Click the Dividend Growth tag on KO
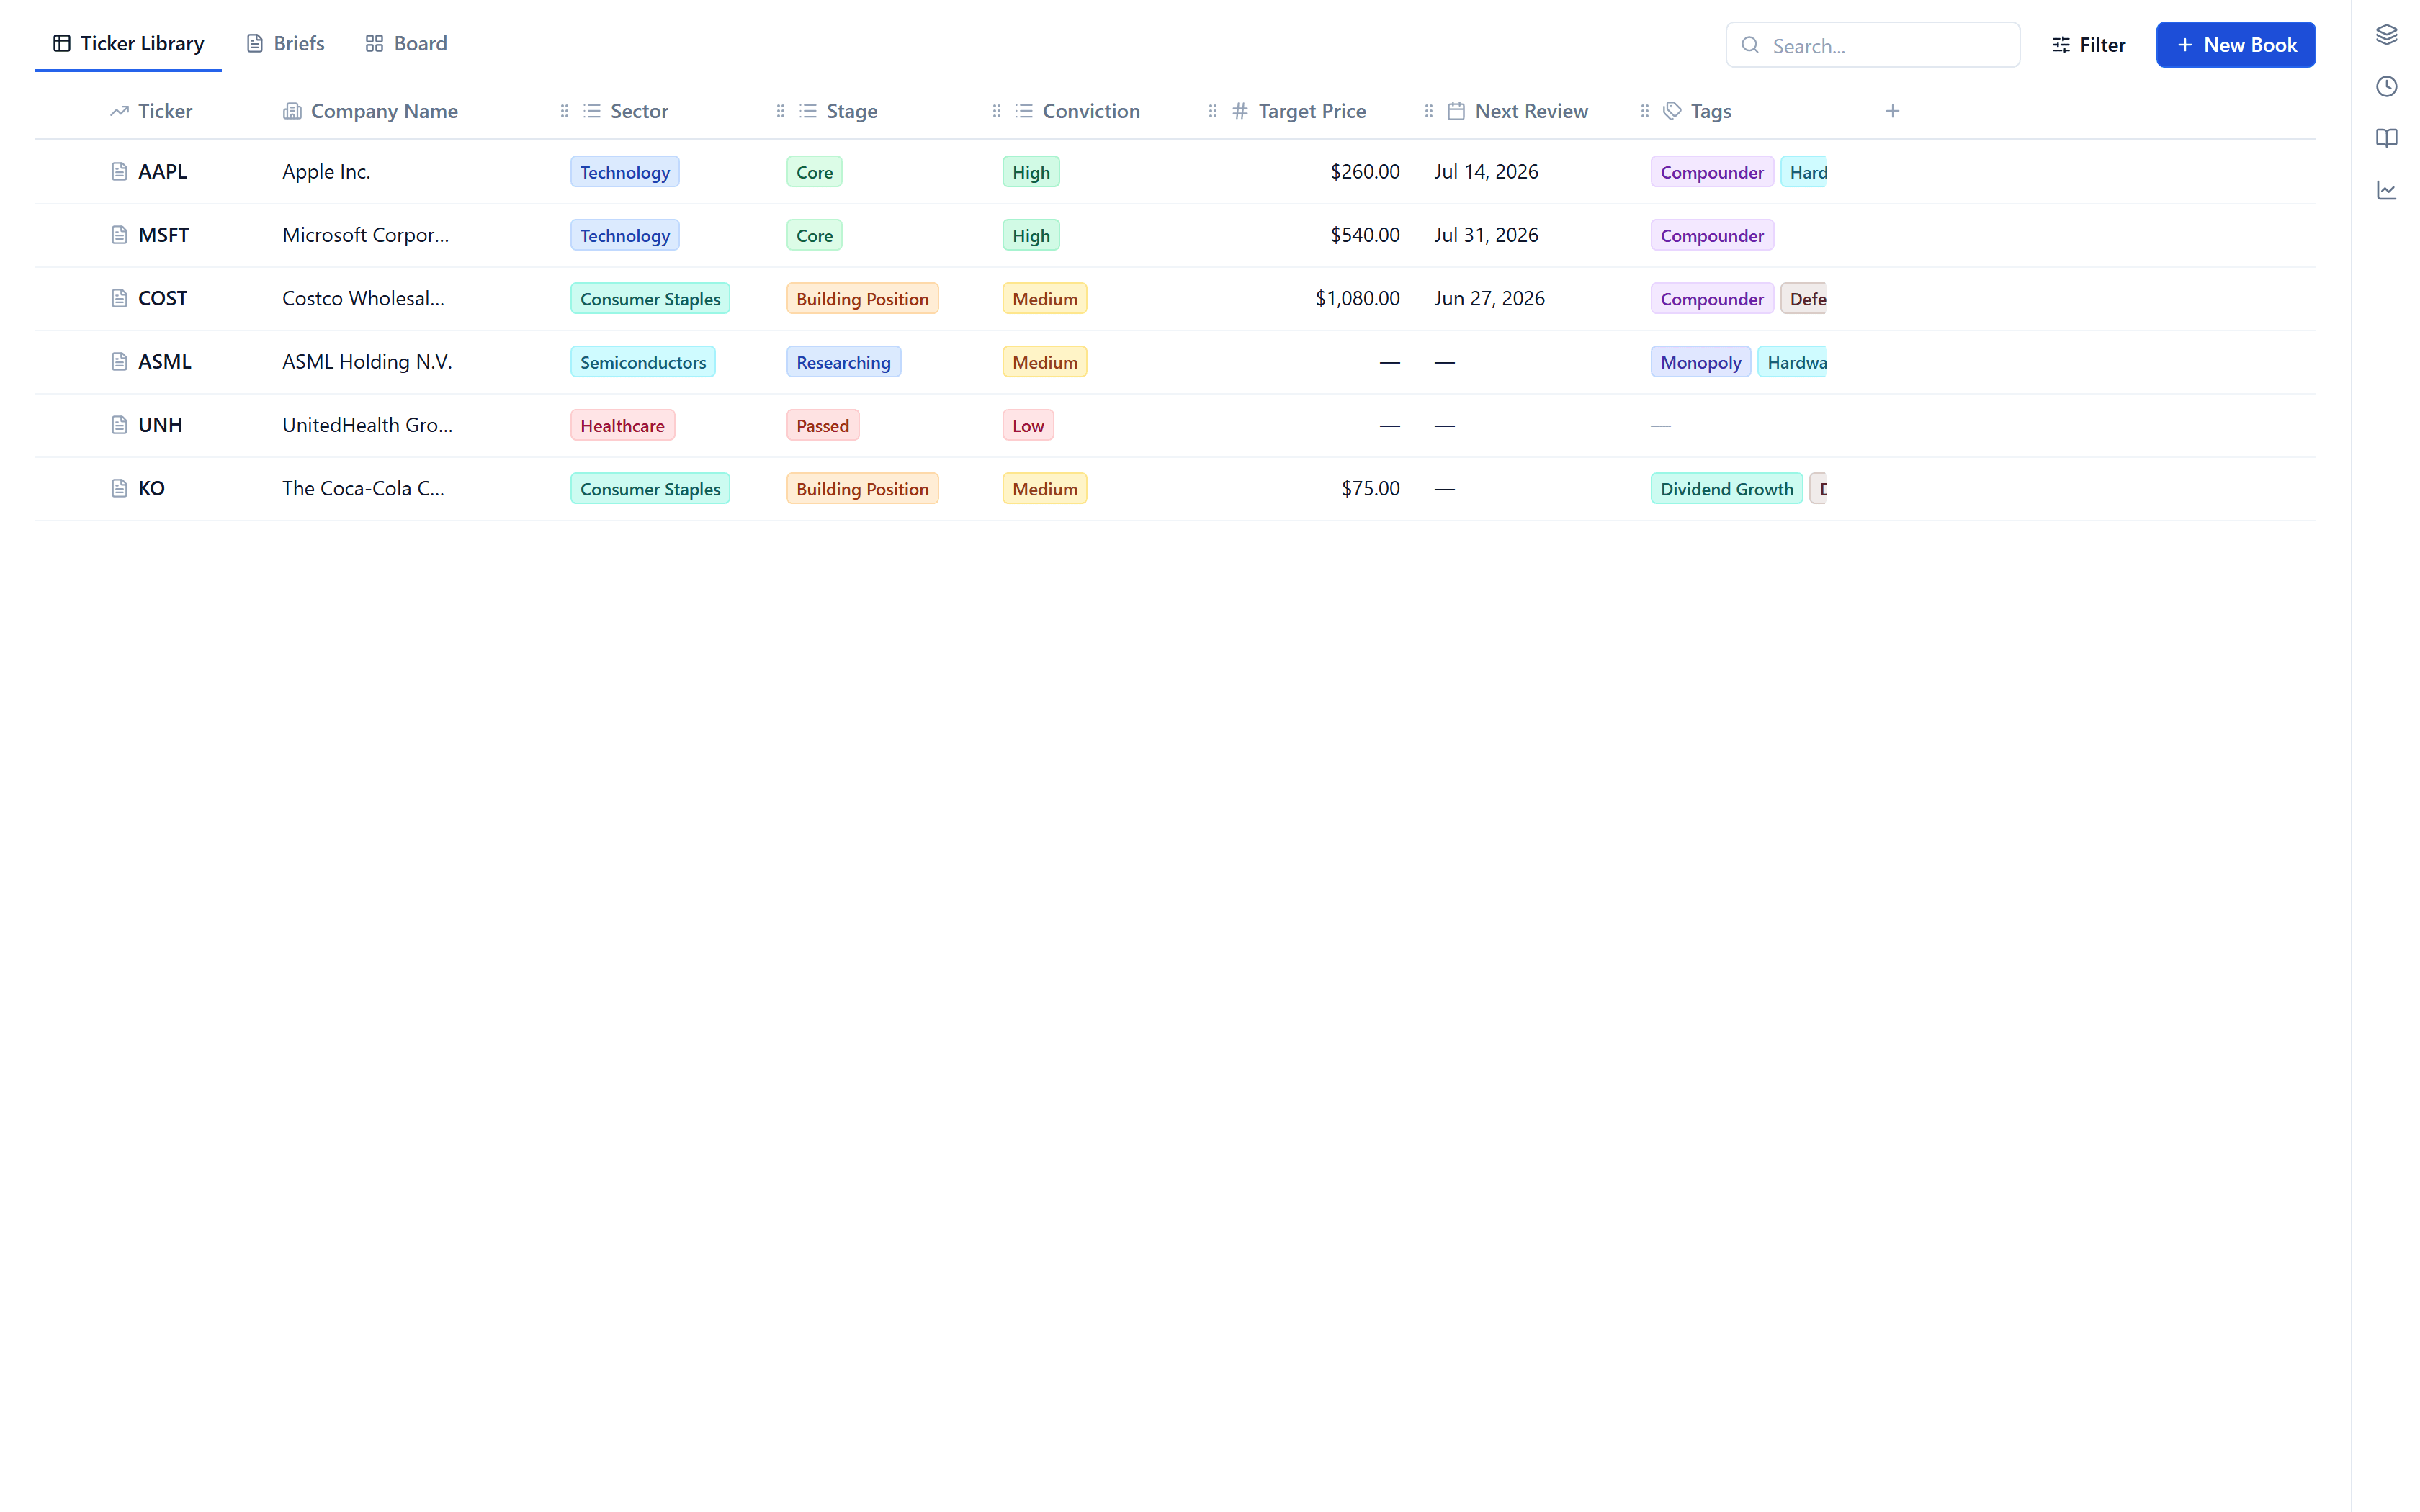 pos(1726,488)
